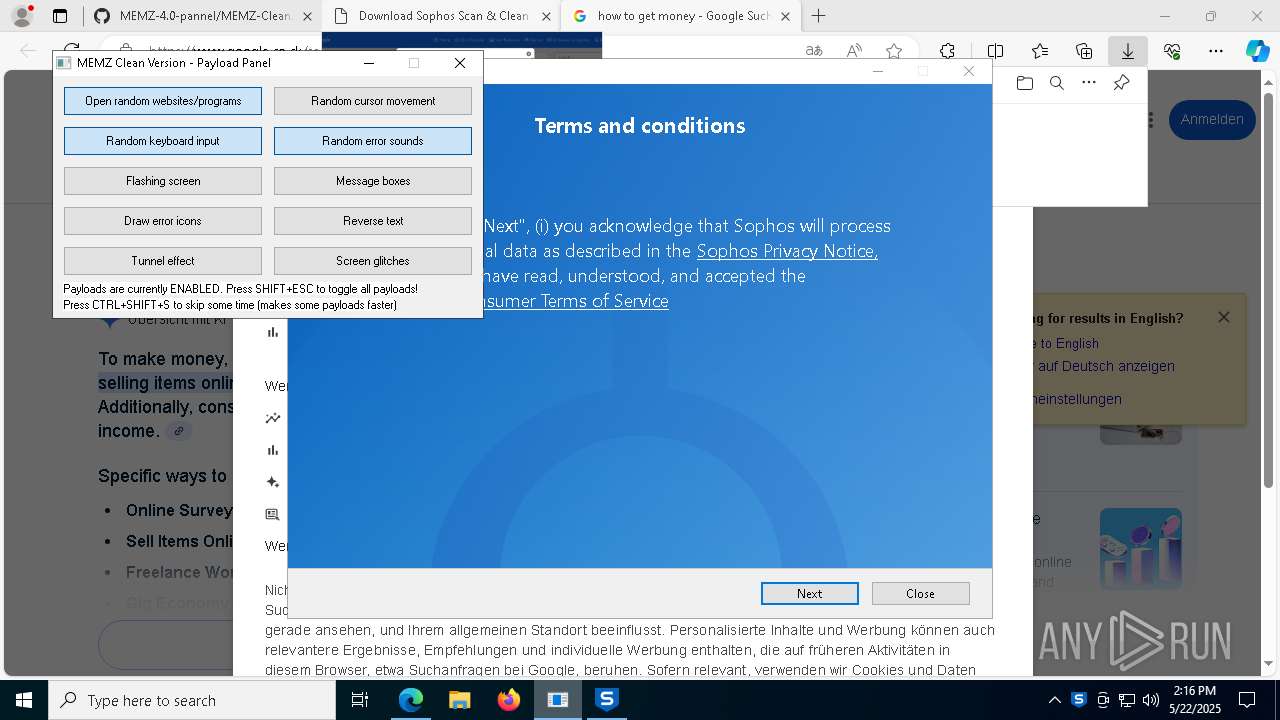Open the Favorites list icon
This screenshot has width=1280, height=720.
[x=1040, y=51]
